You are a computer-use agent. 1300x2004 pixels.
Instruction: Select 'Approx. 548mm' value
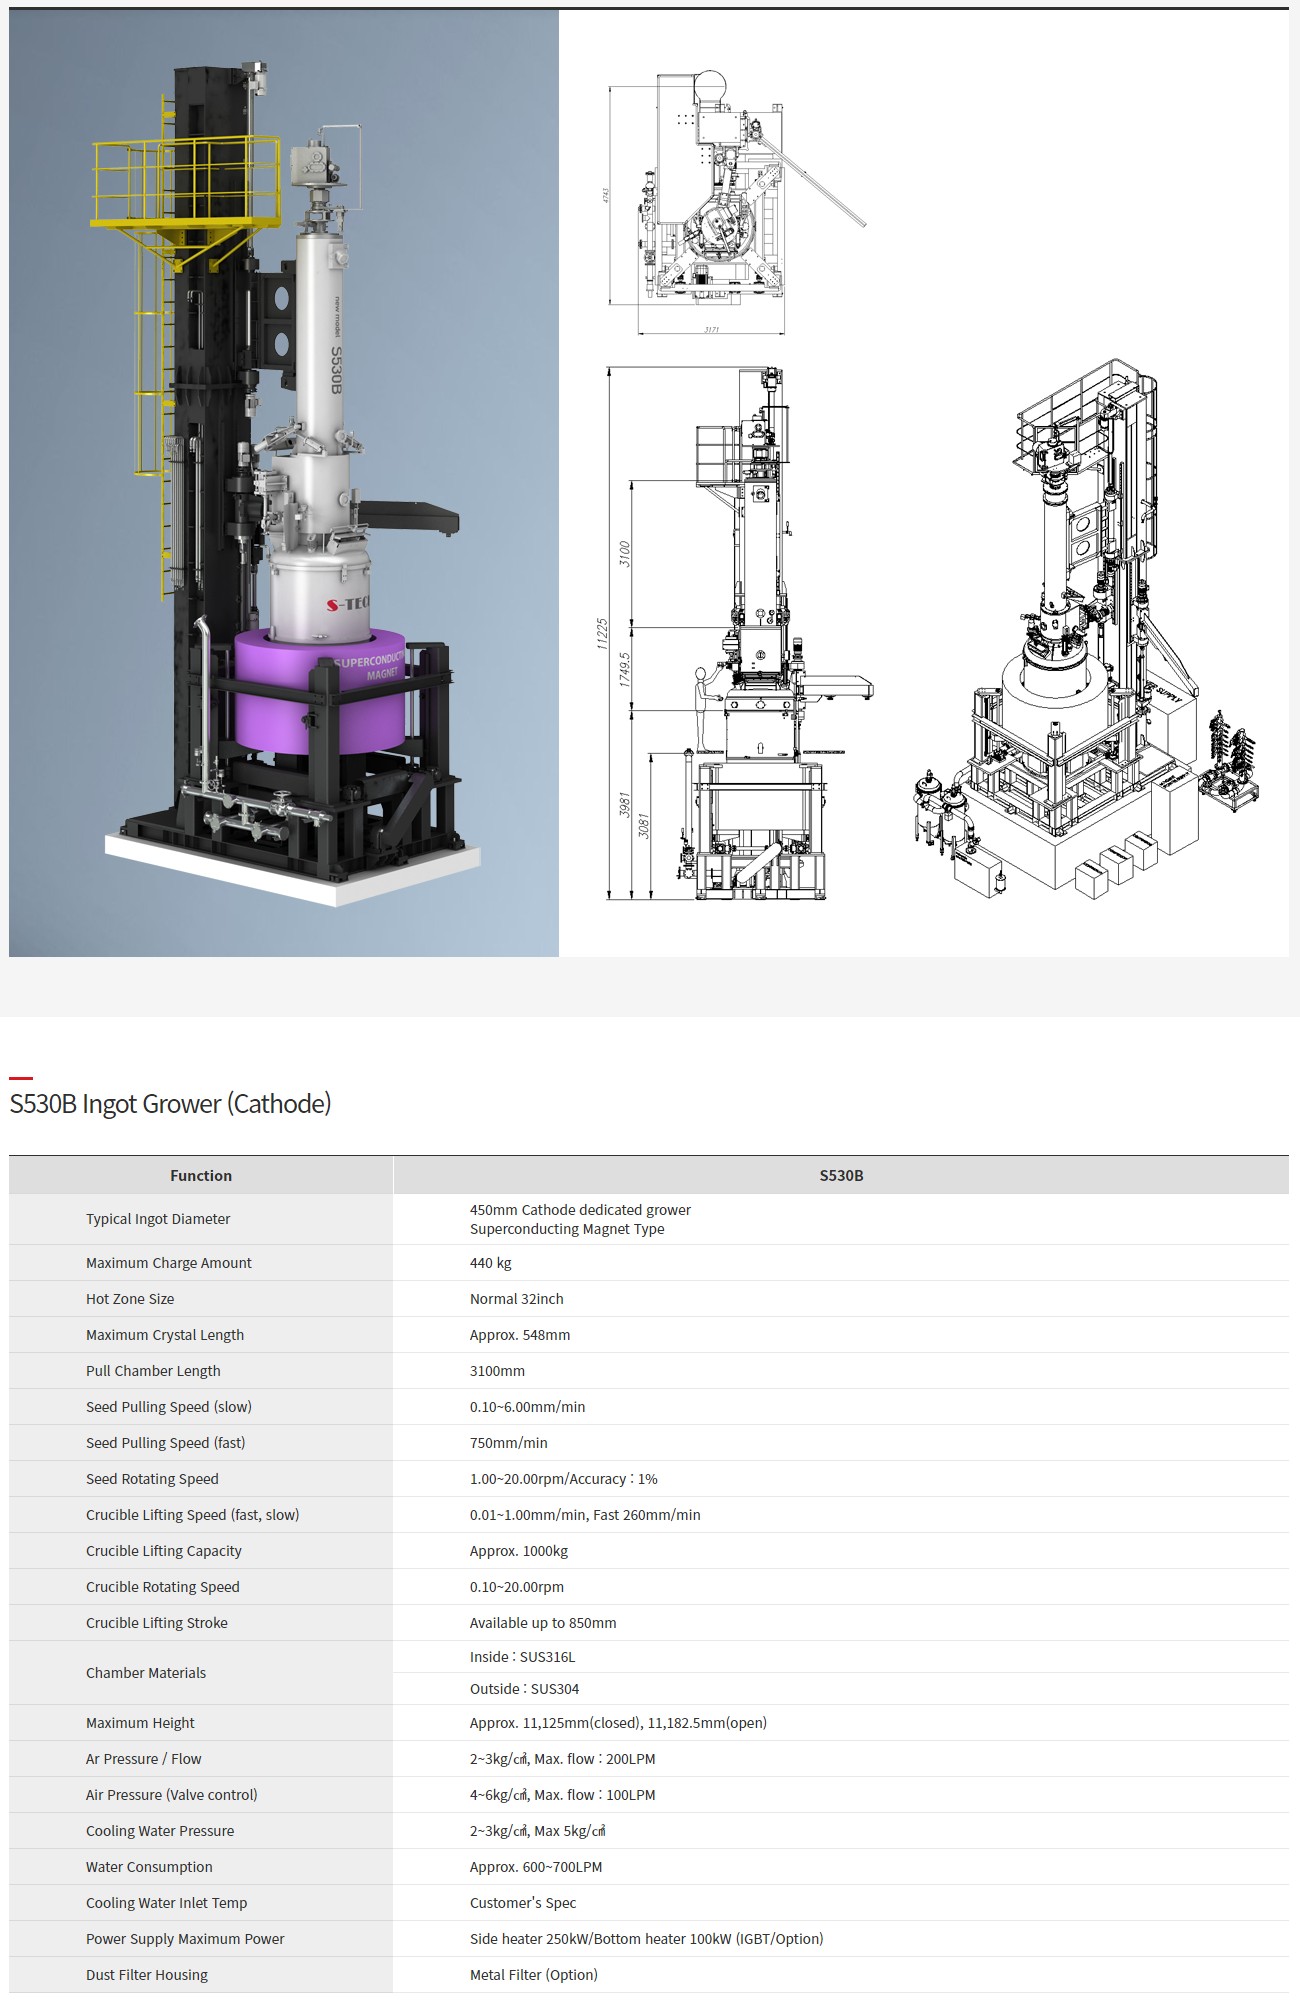click(x=520, y=1335)
